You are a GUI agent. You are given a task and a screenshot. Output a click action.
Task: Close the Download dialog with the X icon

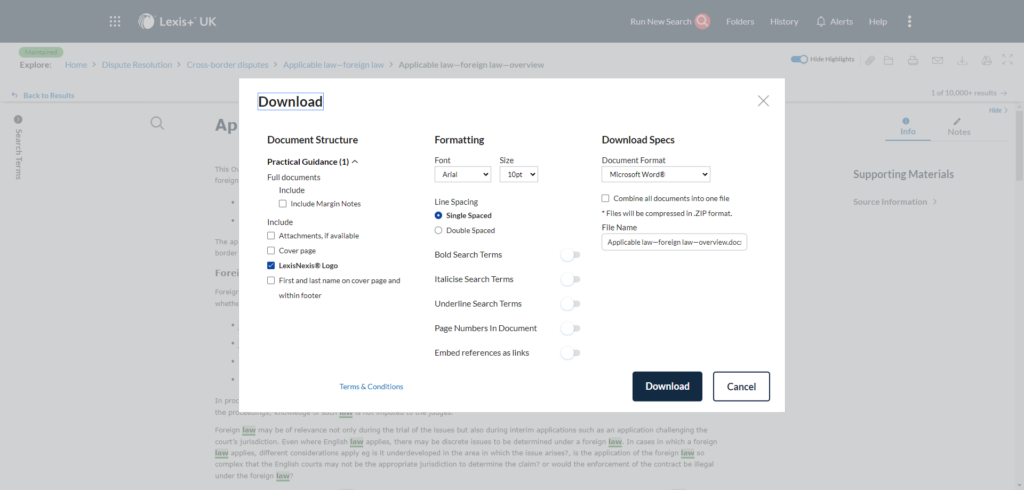tap(763, 101)
